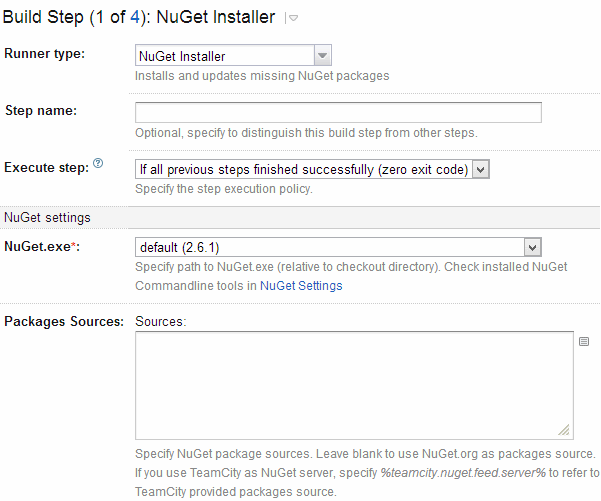This screenshot has height=501, width=601.
Task: Click the Step name label
Action: pos(41,111)
